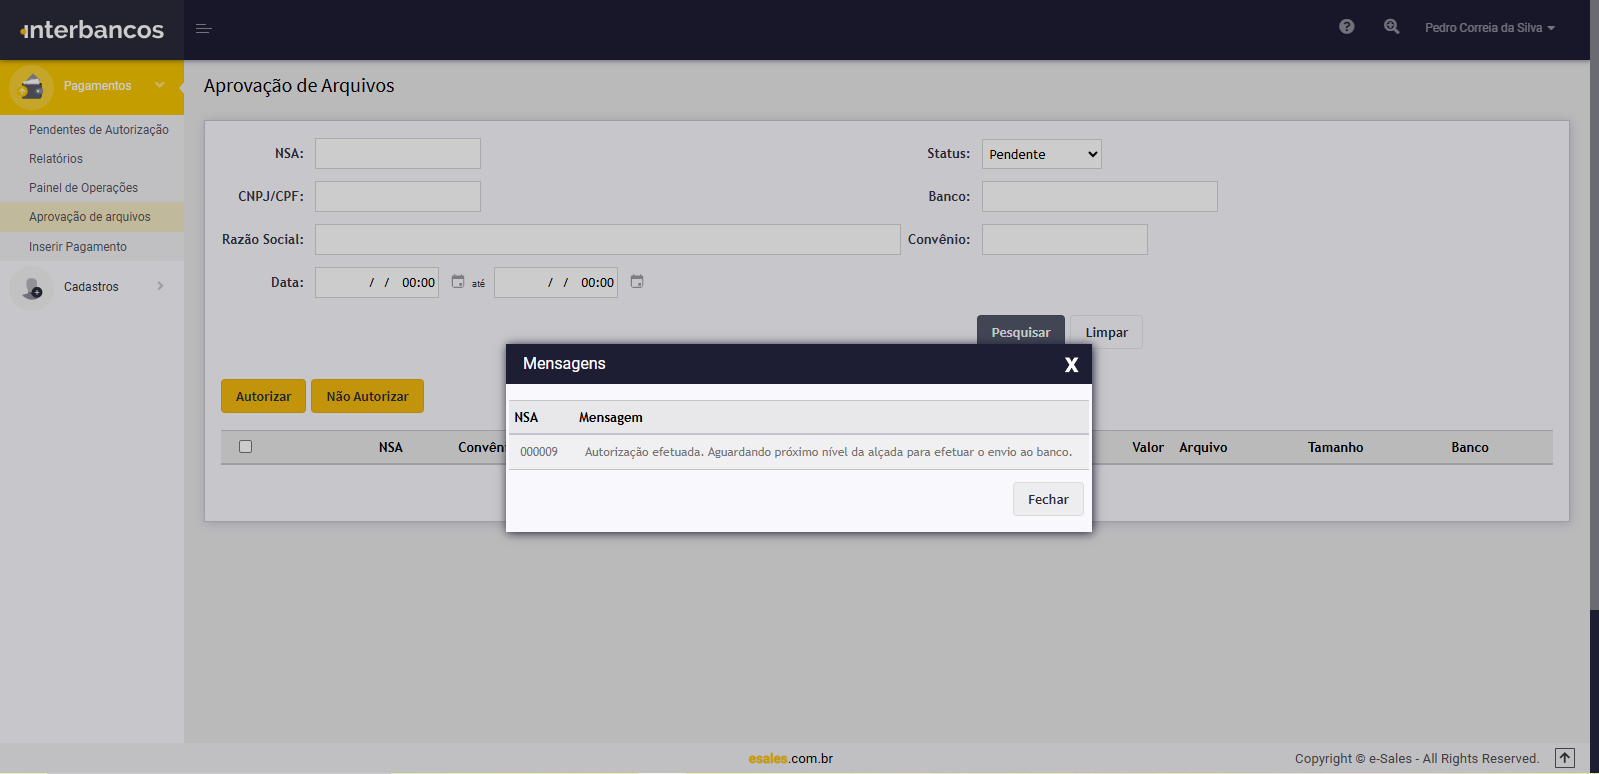
Task: Click the Autorizar button
Action: (263, 396)
